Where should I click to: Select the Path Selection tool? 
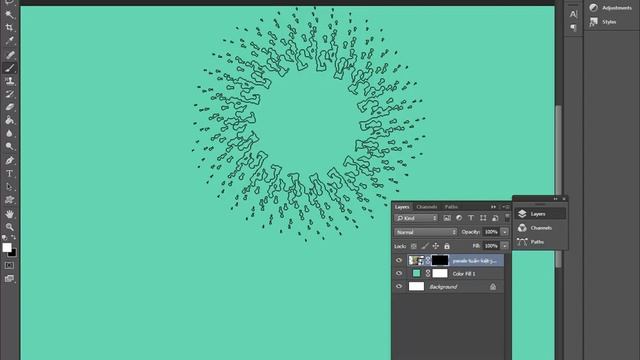9,187
